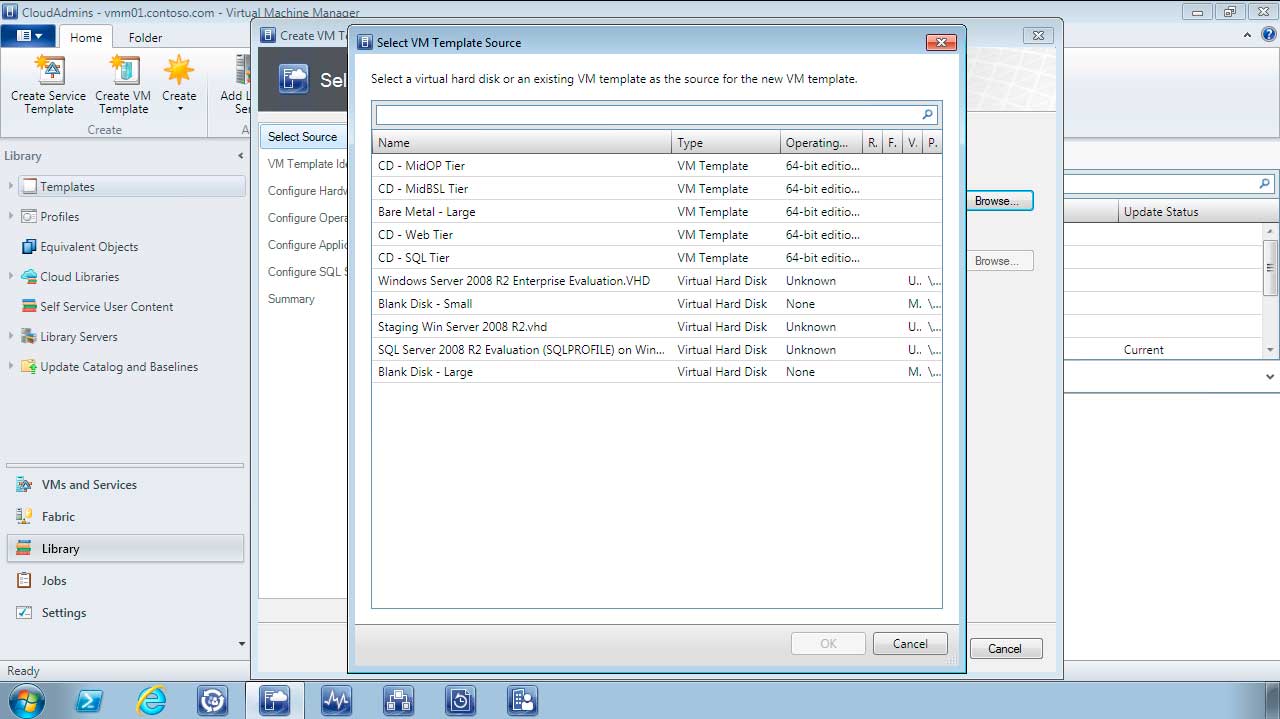Click Cancel in the Create VM Template wizard
The image size is (1280, 719).
click(x=1005, y=649)
